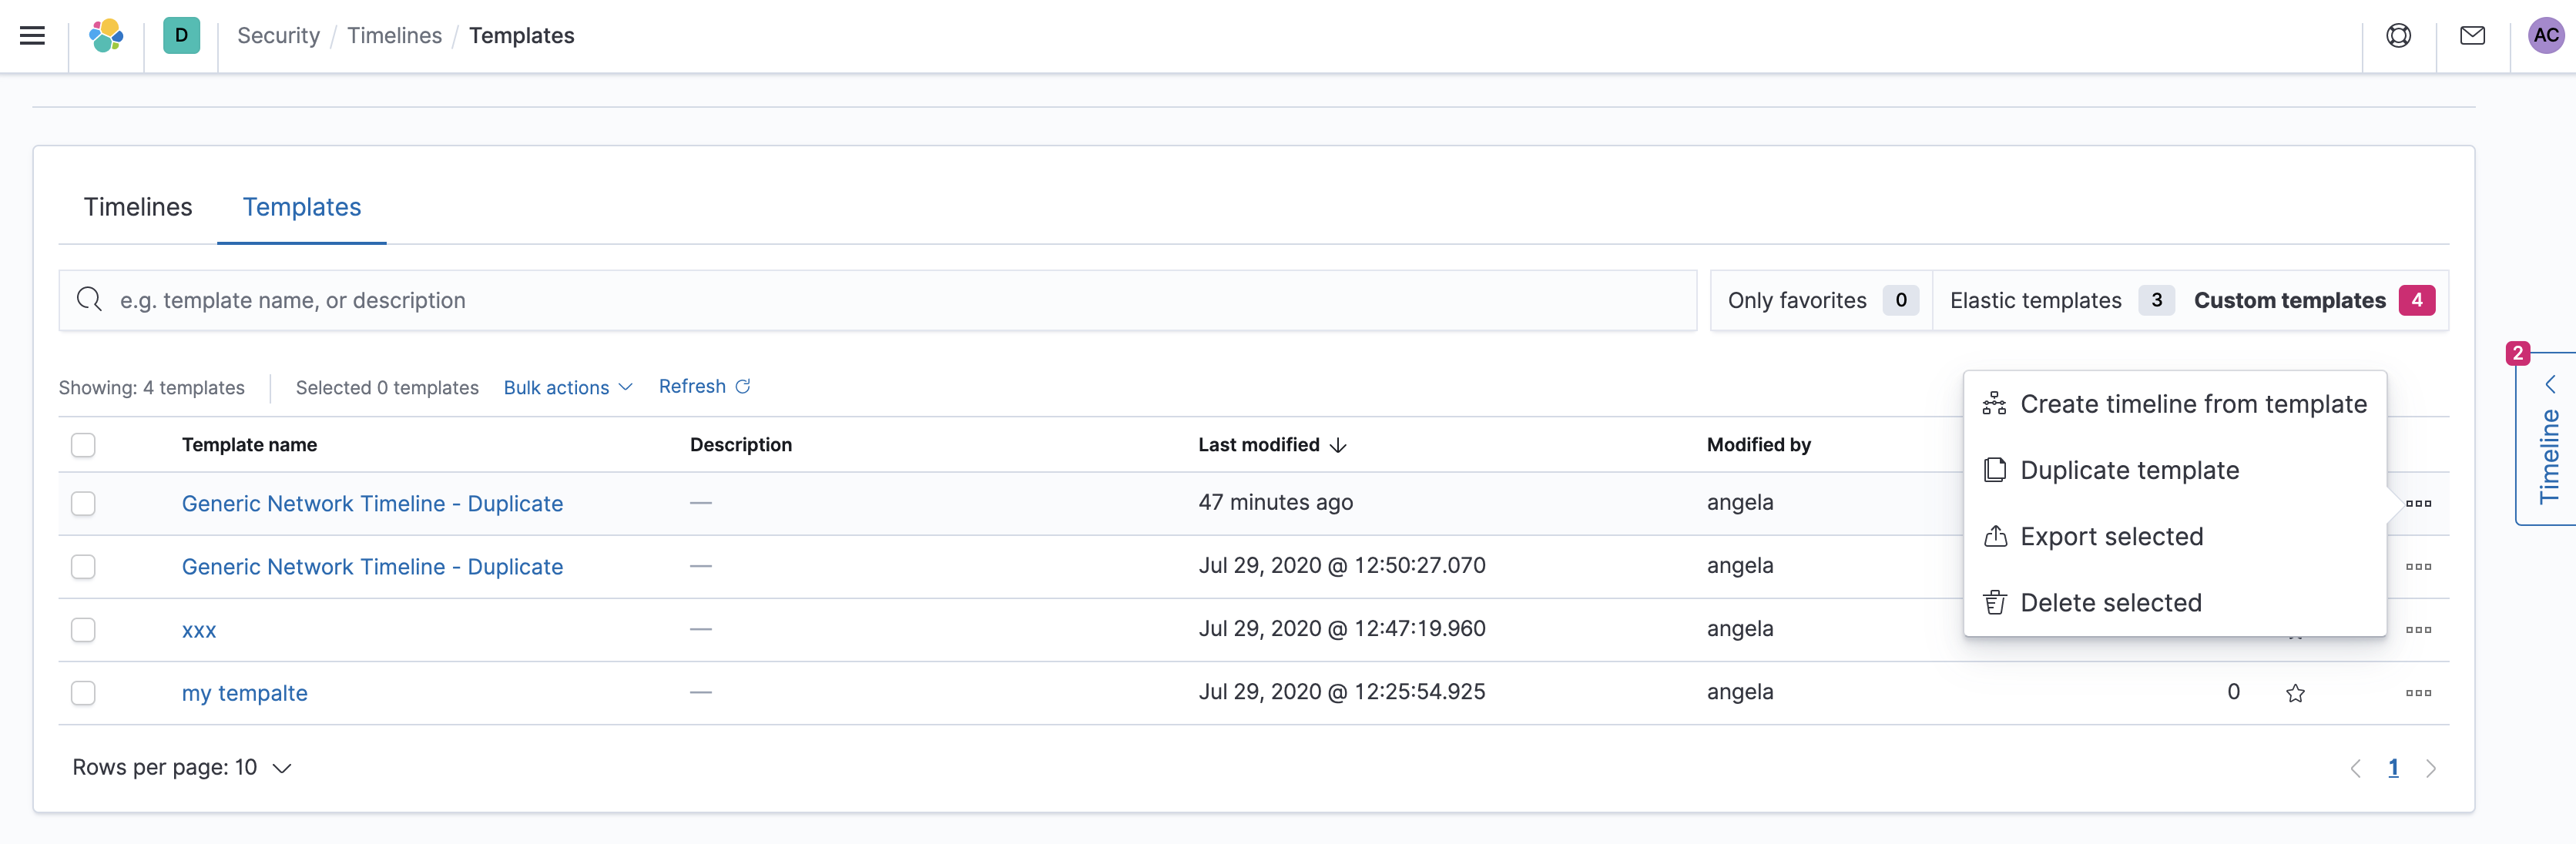Check the 'xxx' template row checkbox
This screenshot has width=2576, height=844.
(83, 630)
